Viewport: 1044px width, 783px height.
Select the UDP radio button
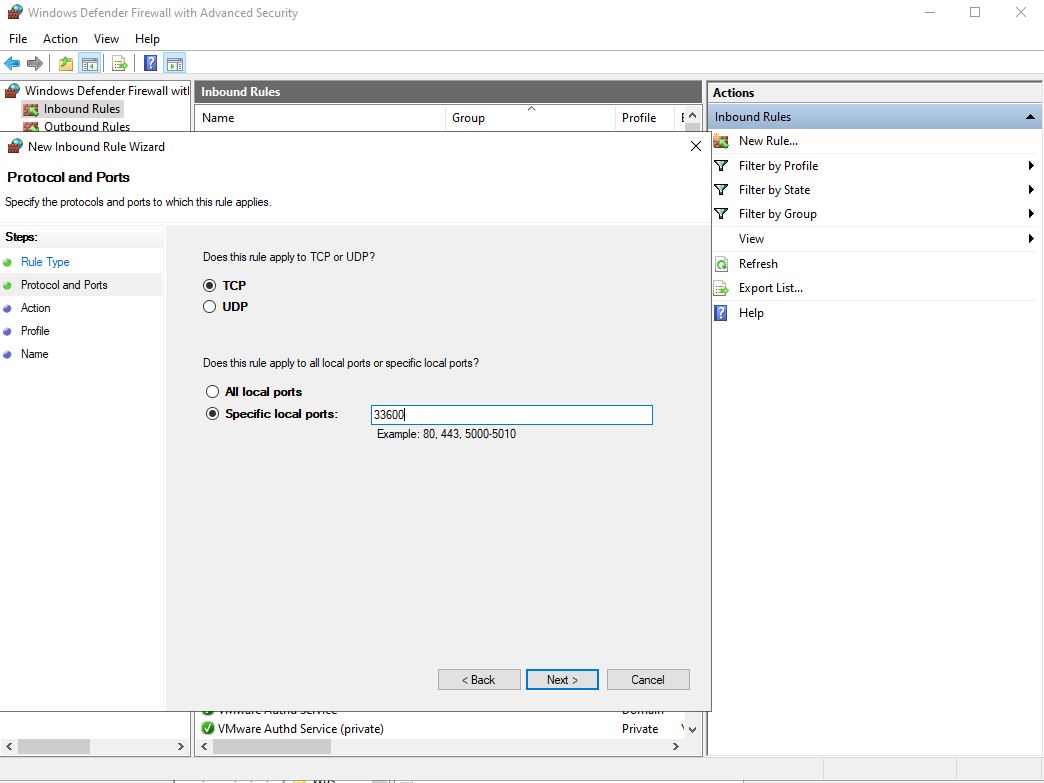click(210, 307)
